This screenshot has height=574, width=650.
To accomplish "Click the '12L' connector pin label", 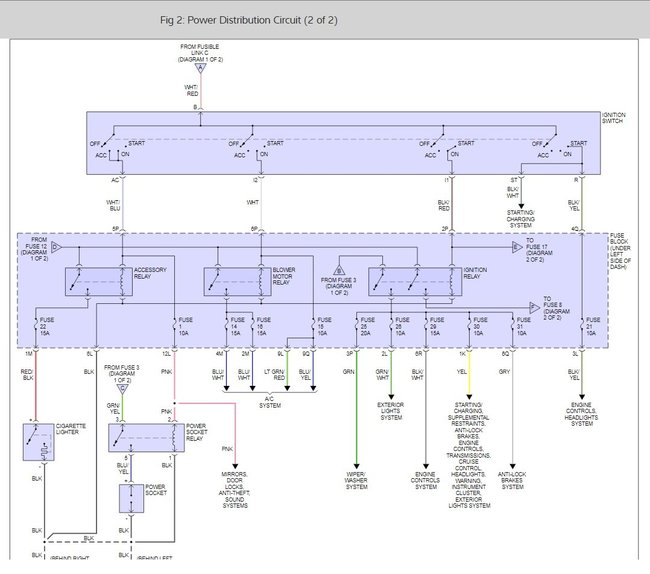I will 166,354.
